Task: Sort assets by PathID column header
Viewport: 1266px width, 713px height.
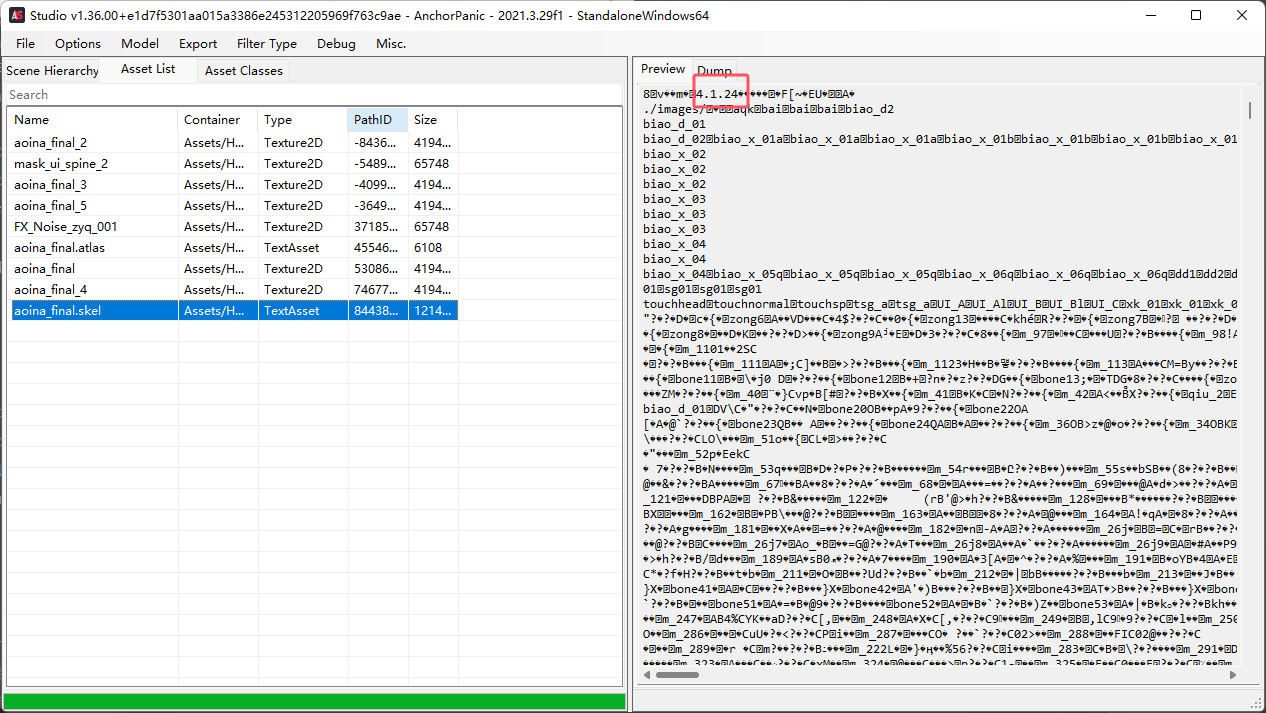Action: click(x=378, y=120)
